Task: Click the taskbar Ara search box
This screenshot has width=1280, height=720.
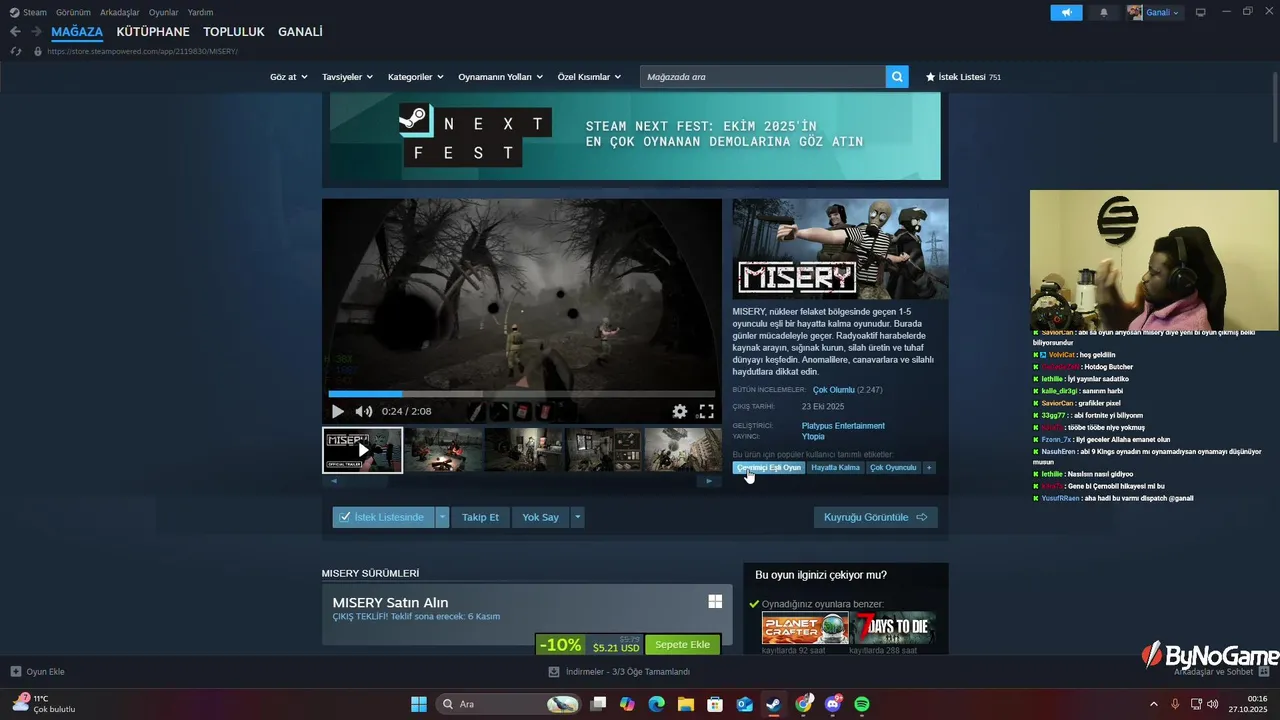Action: [x=509, y=704]
